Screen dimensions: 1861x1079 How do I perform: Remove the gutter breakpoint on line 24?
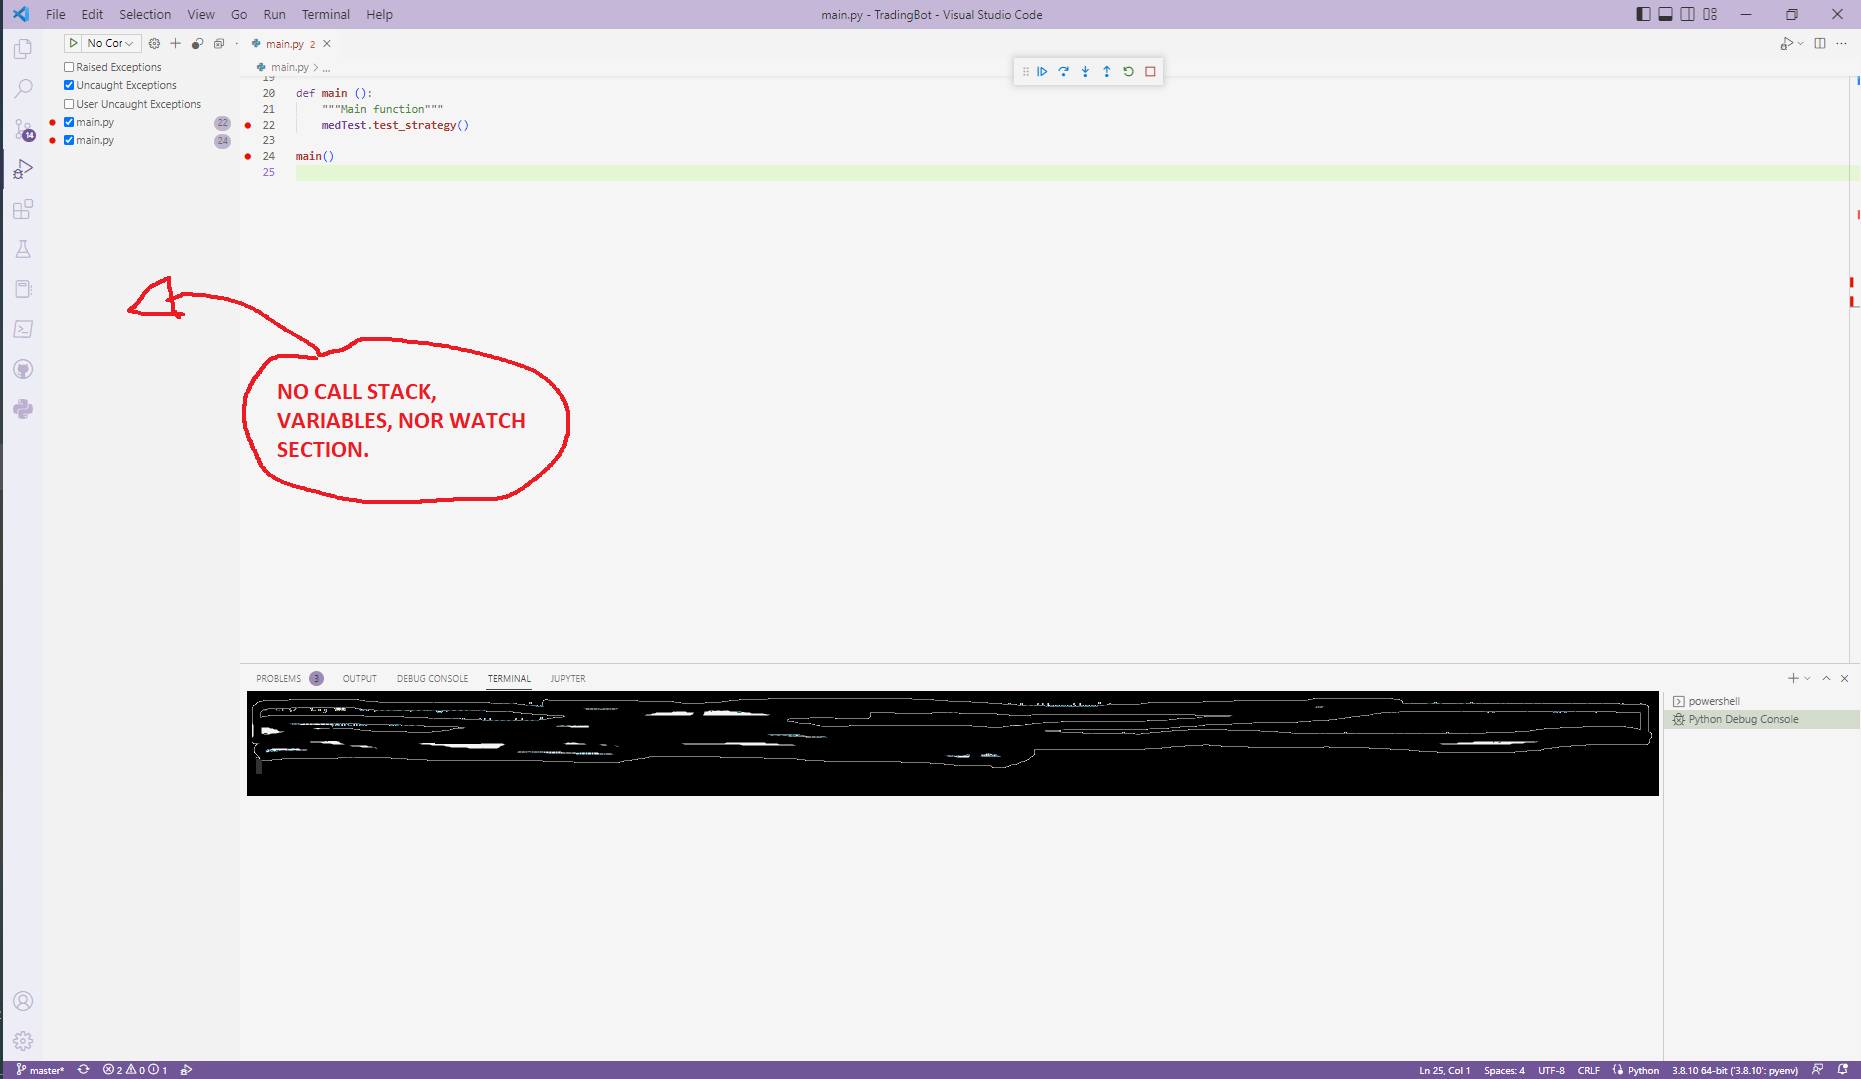pyautogui.click(x=248, y=156)
